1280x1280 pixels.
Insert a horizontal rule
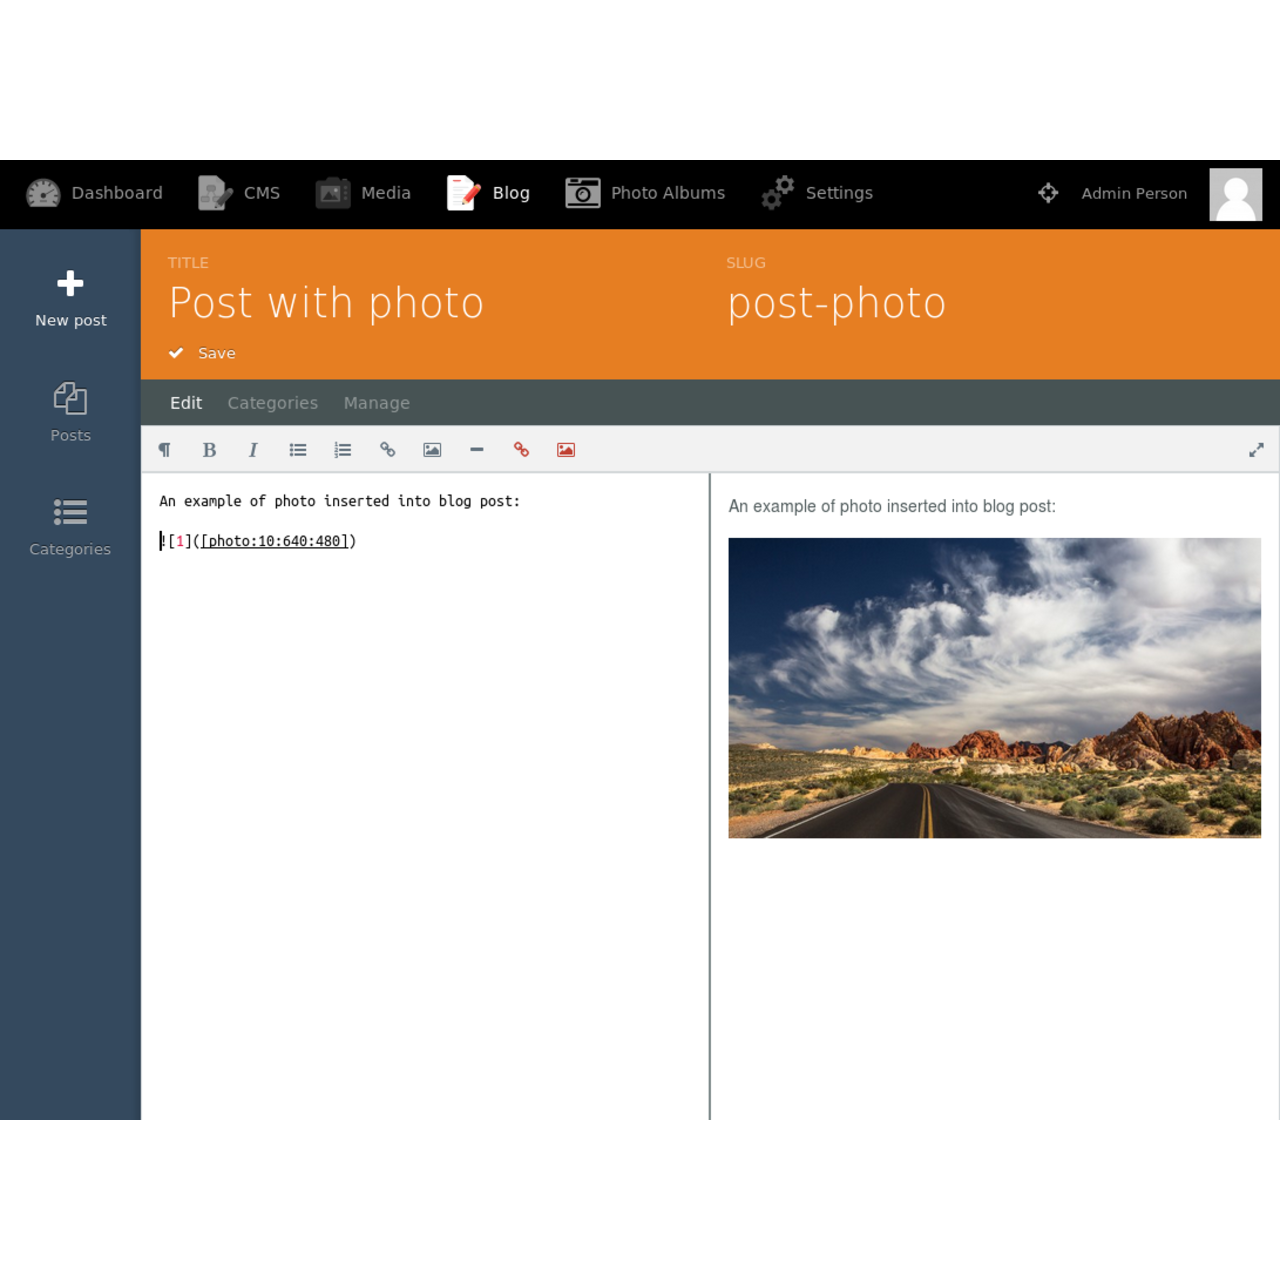[x=476, y=450]
